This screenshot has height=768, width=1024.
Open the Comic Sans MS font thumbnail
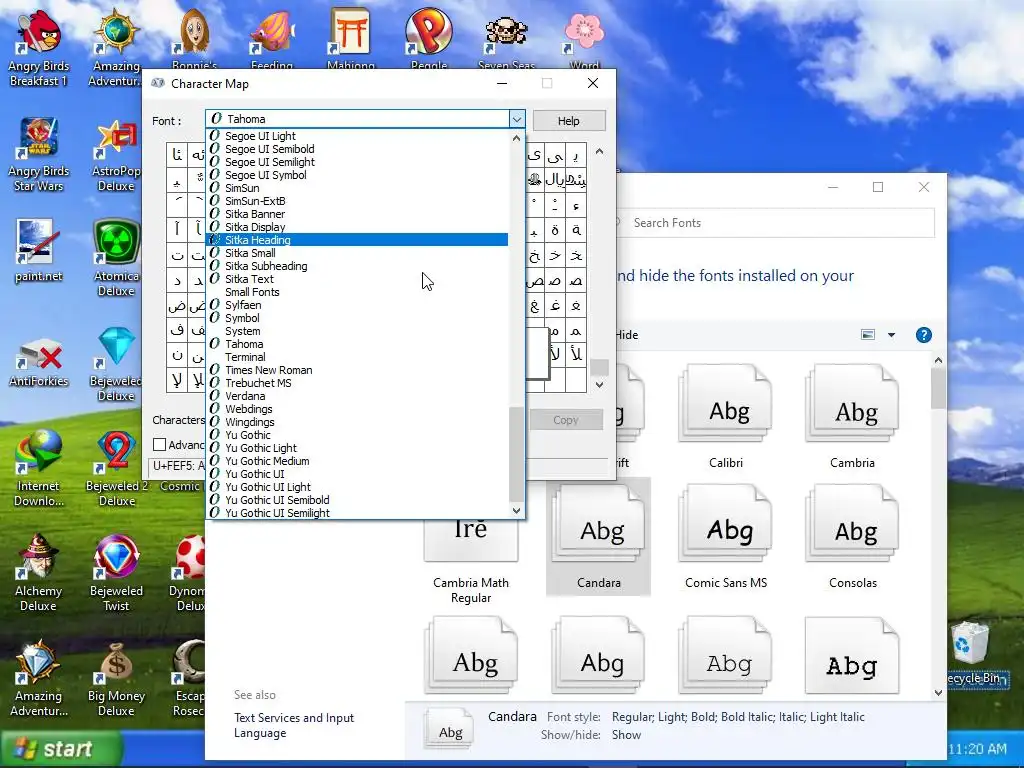click(726, 537)
